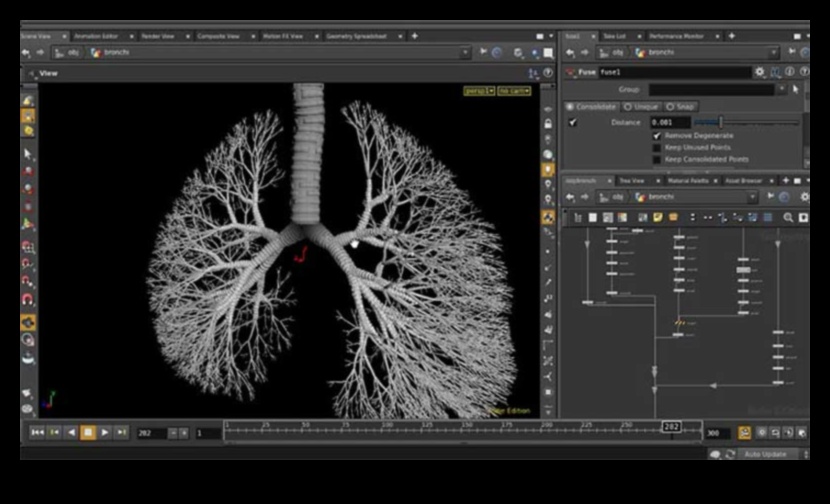
Task: Open the Fuse node gear settings menu
Action: point(760,72)
